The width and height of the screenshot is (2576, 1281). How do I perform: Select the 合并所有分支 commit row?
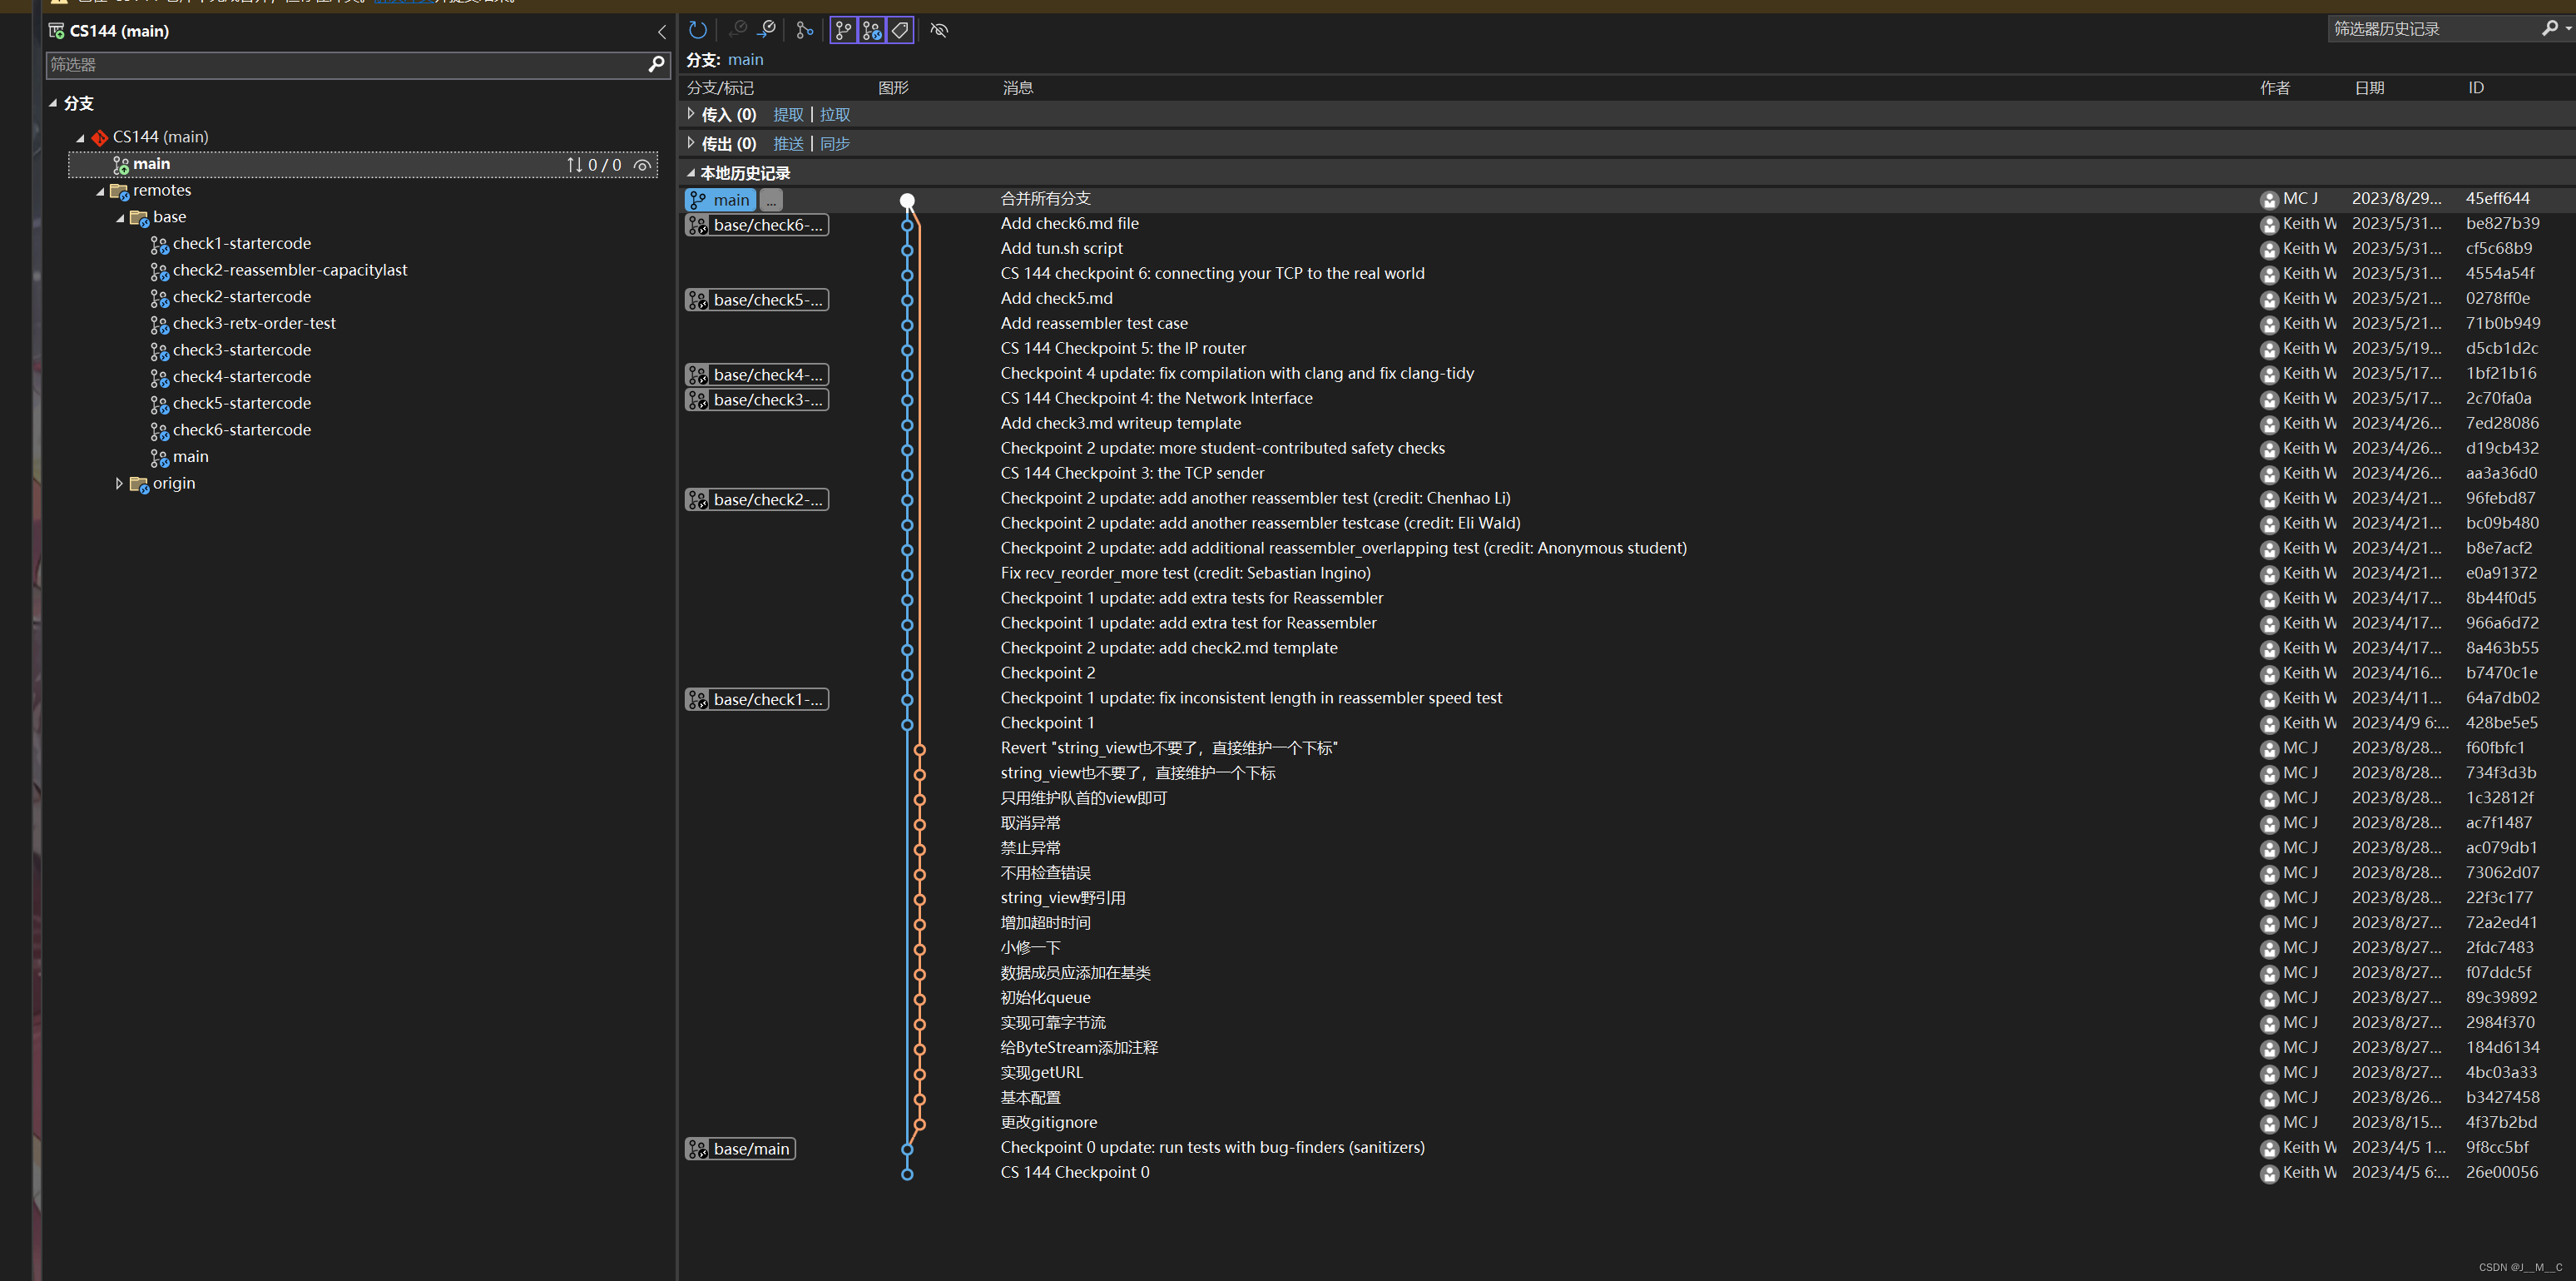pyautogui.click(x=1045, y=199)
